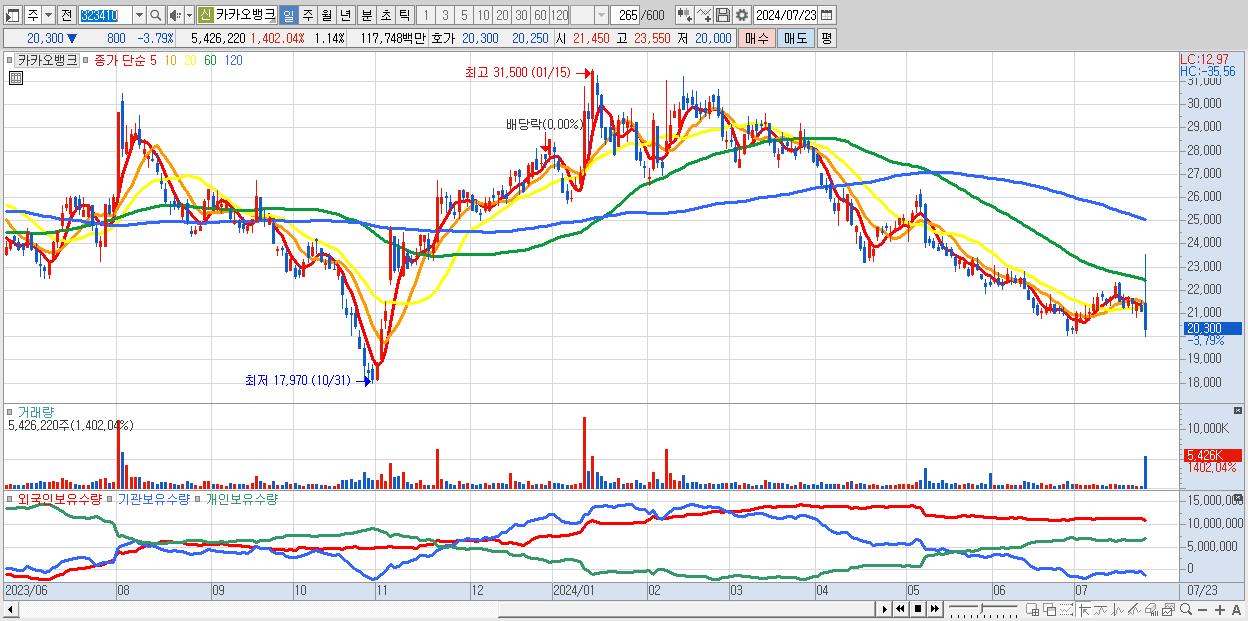Select the monthly '월' period tab

click(x=326, y=15)
